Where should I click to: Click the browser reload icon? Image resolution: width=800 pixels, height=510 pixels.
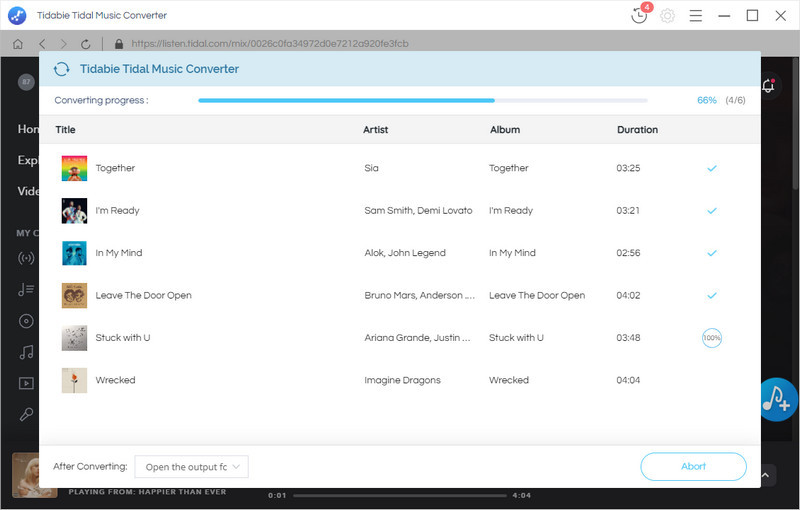click(x=86, y=44)
